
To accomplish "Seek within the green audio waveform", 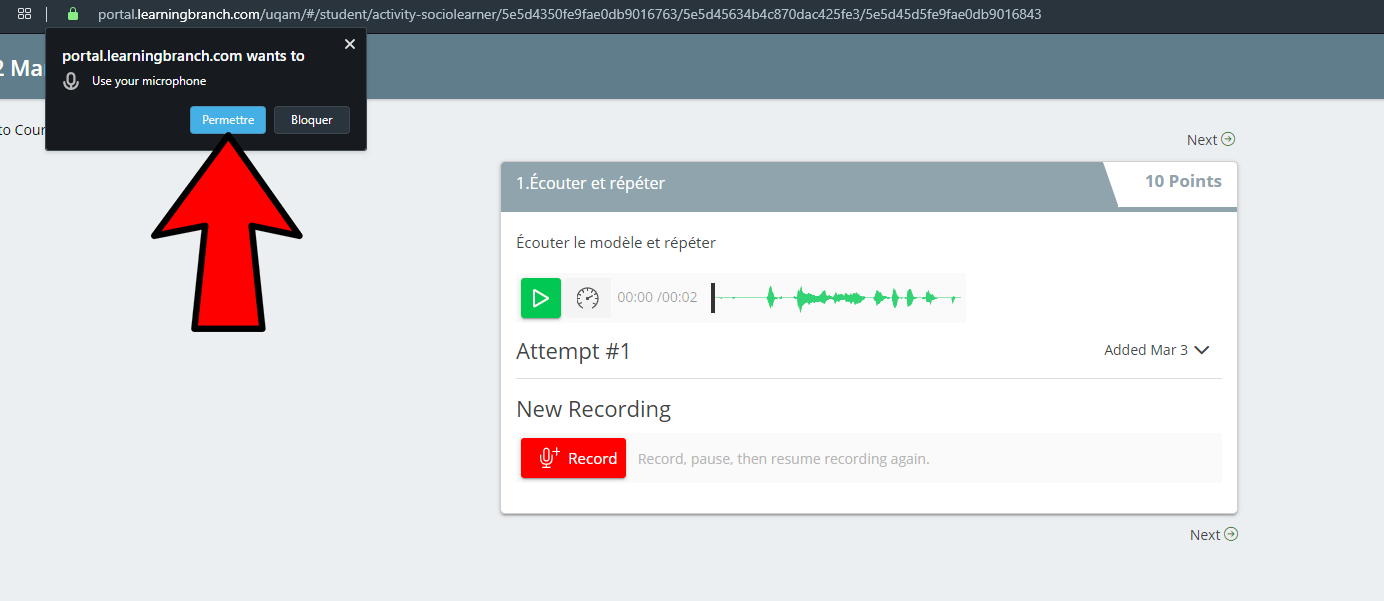I will [x=850, y=298].
